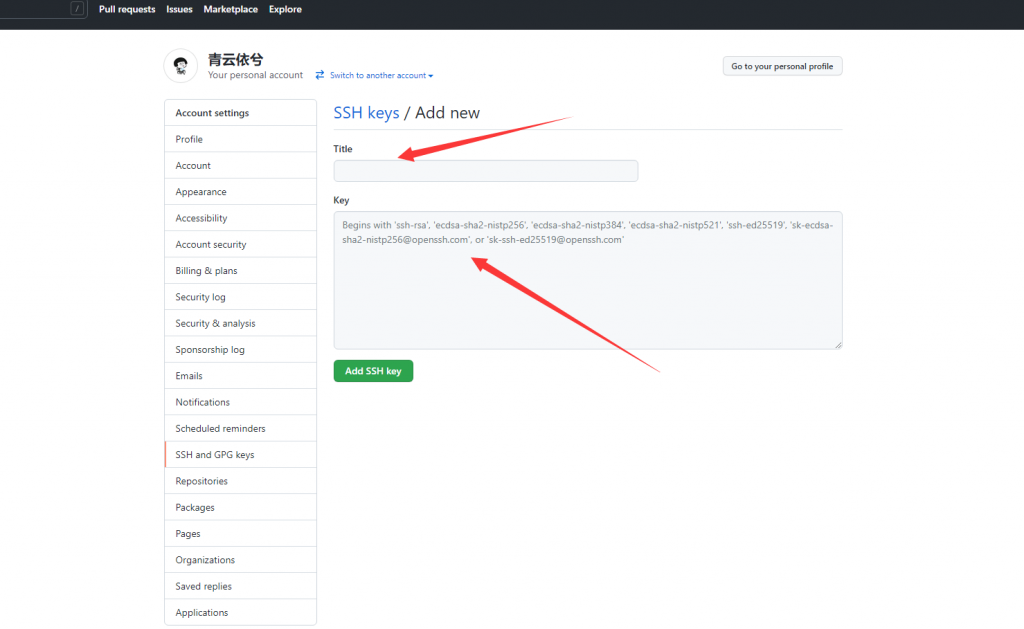Open Issues in top navigation

click(179, 9)
